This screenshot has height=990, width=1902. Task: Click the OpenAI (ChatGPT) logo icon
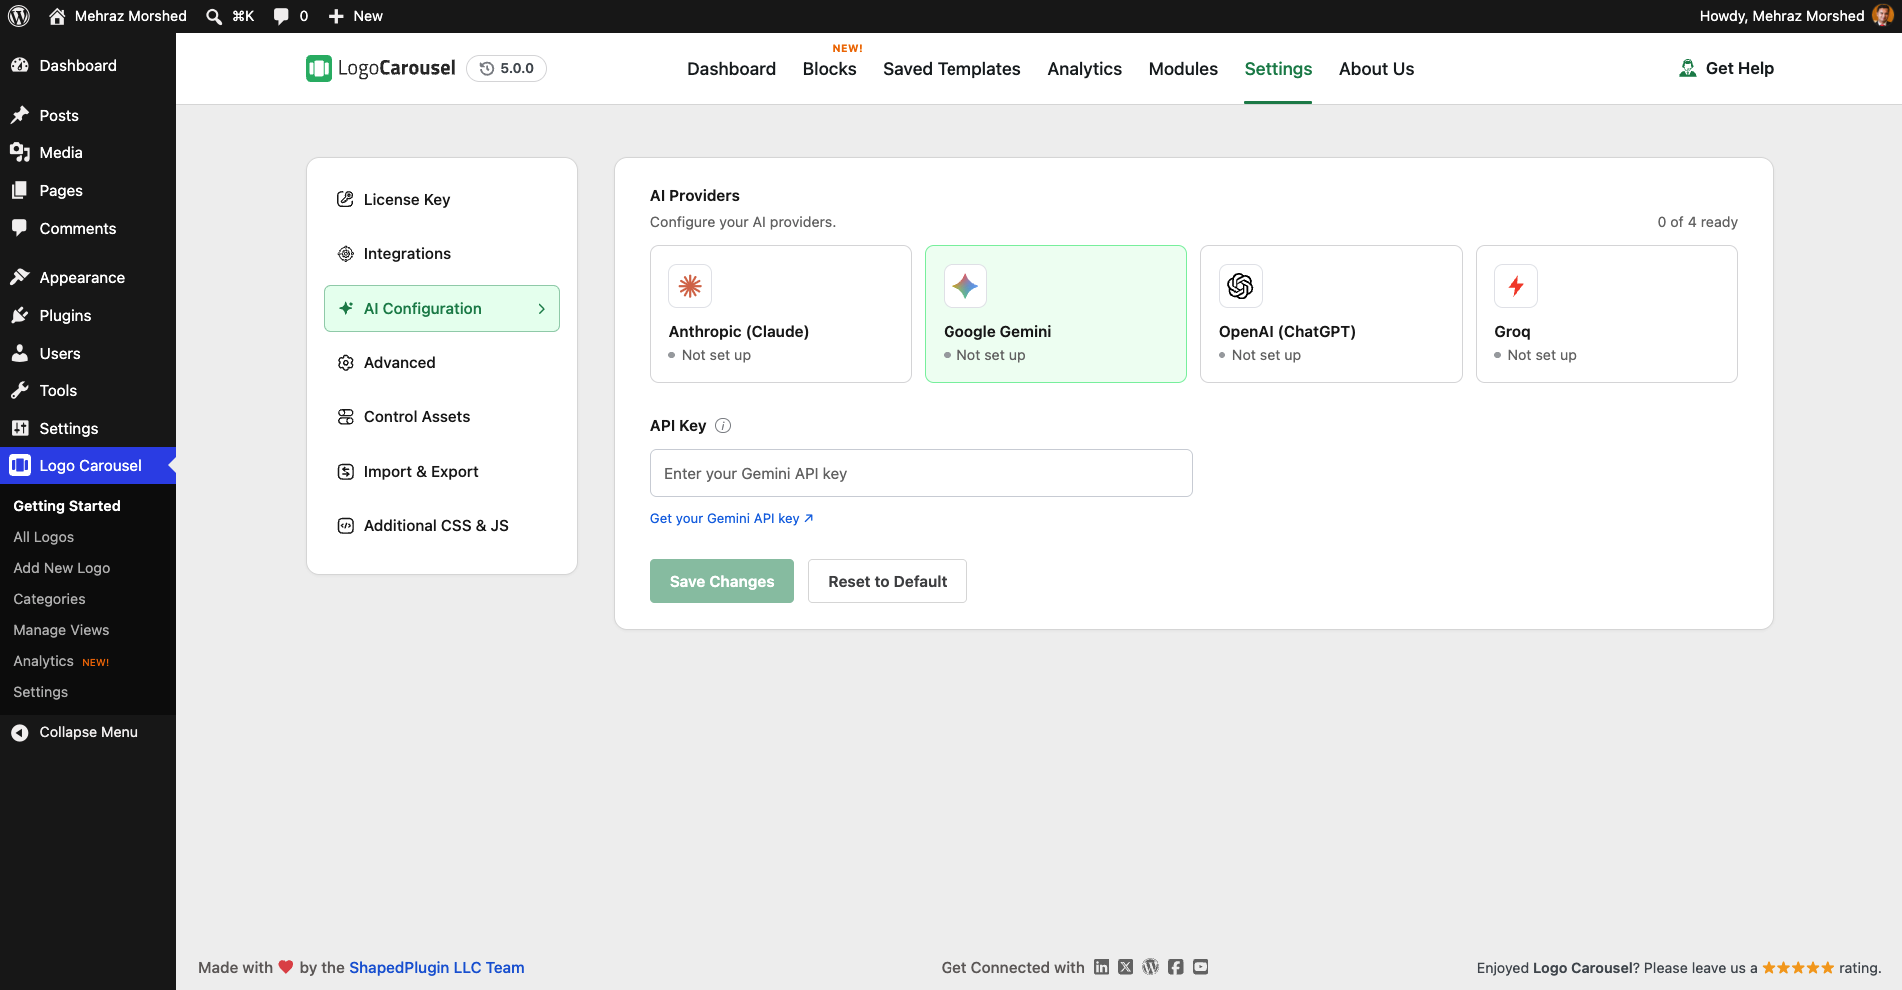[1240, 286]
